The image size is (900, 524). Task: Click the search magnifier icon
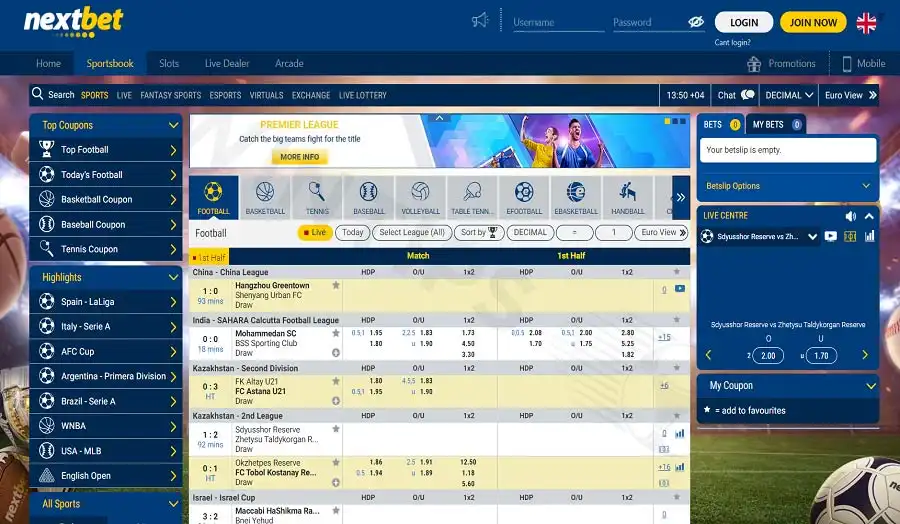(x=38, y=94)
